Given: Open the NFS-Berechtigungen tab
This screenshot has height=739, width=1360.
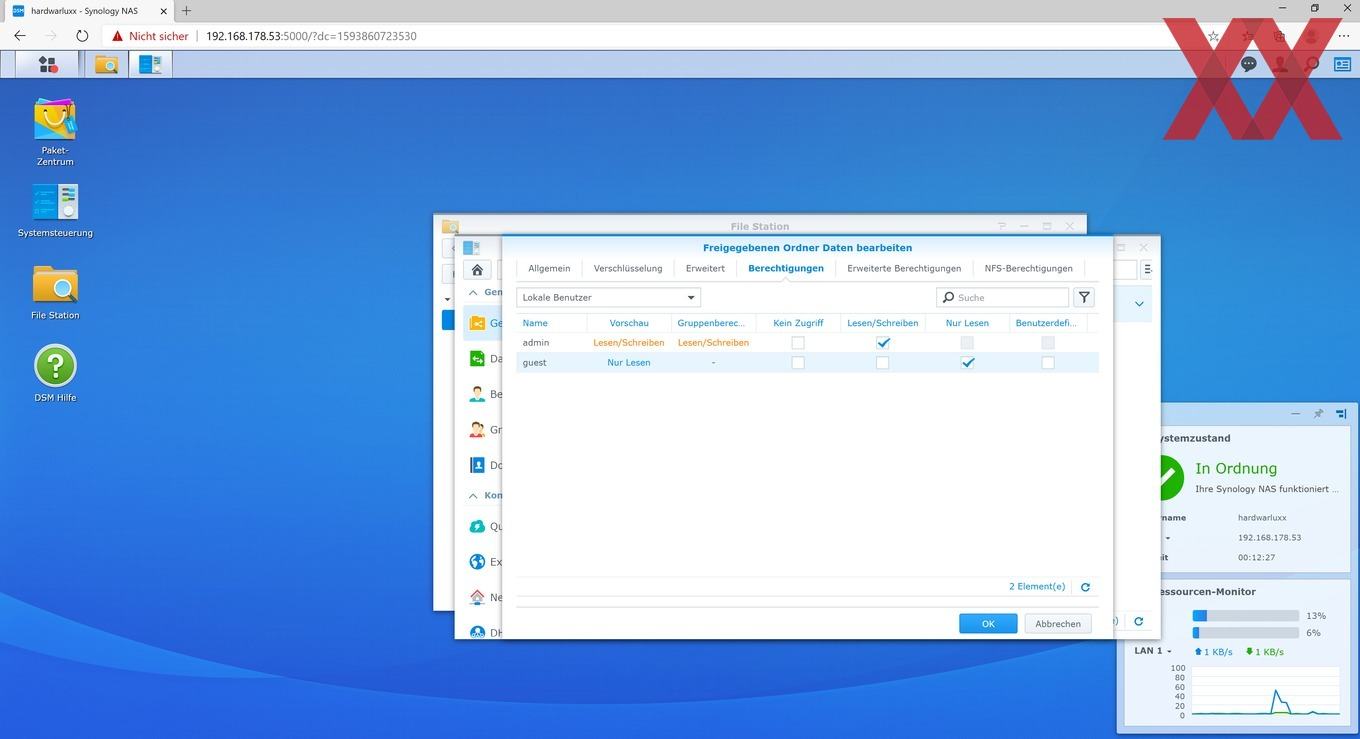Looking at the screenshot, I should pyautogui.click(x=1028, y=268).
